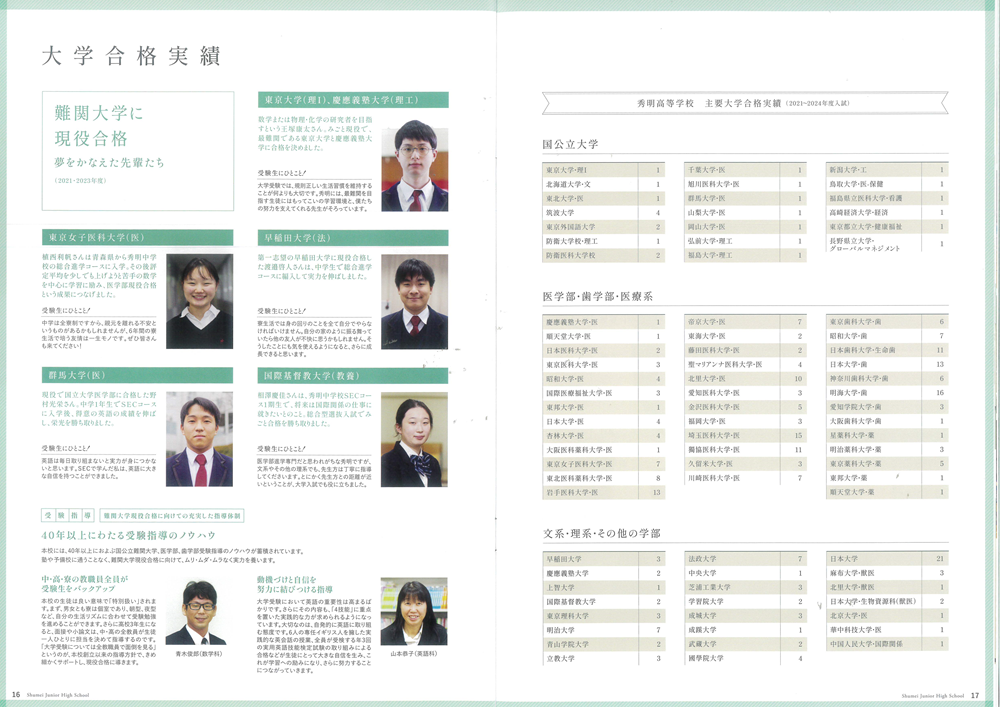Click the table row '法政大学'
Image resolution: width=1000 pixels, height=707 pixels.
(745, 559)
